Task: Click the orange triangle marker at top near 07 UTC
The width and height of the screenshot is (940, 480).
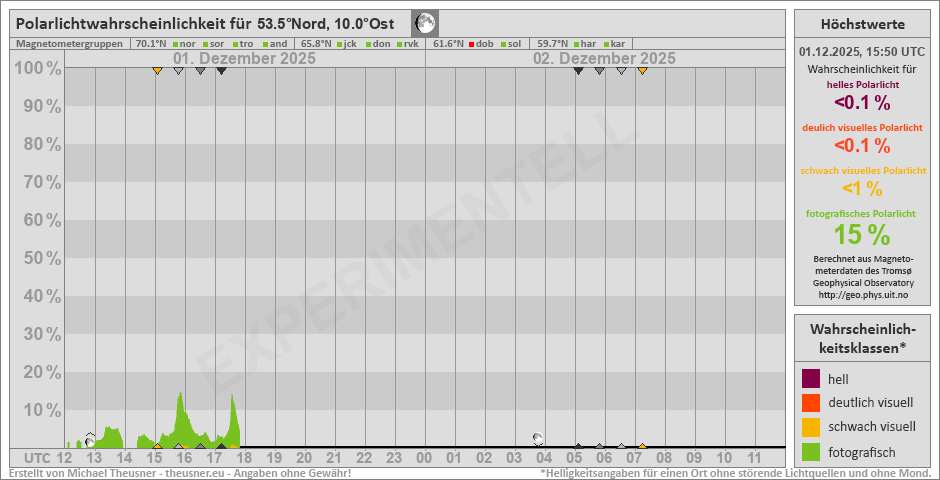Action: (642, 71)
